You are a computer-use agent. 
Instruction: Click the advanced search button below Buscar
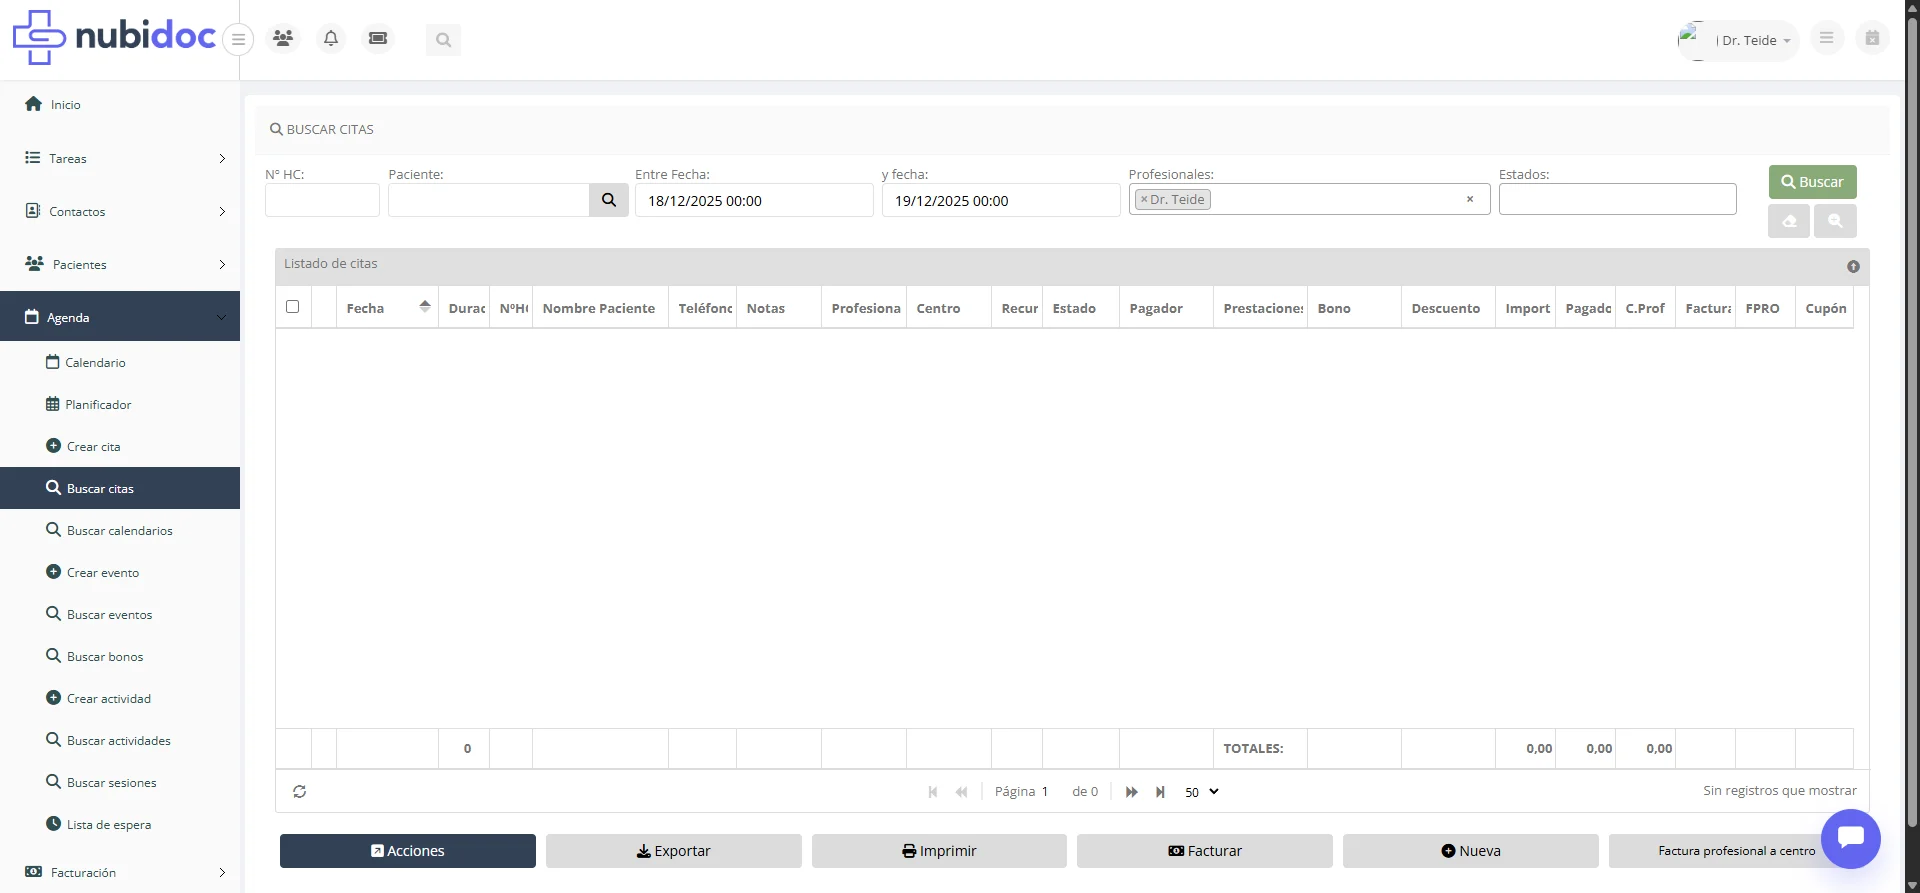[1835, 221]
